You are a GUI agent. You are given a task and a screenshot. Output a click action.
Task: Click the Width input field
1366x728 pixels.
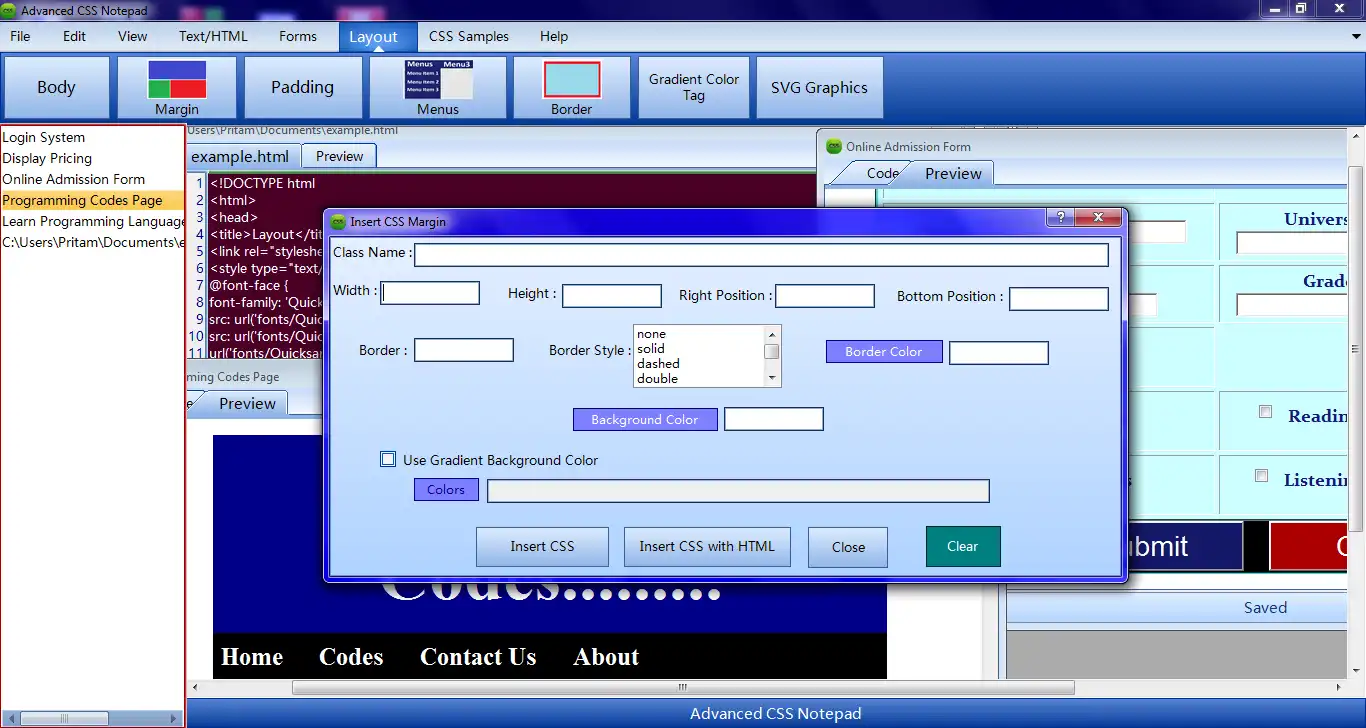click(x=431, y=293)
